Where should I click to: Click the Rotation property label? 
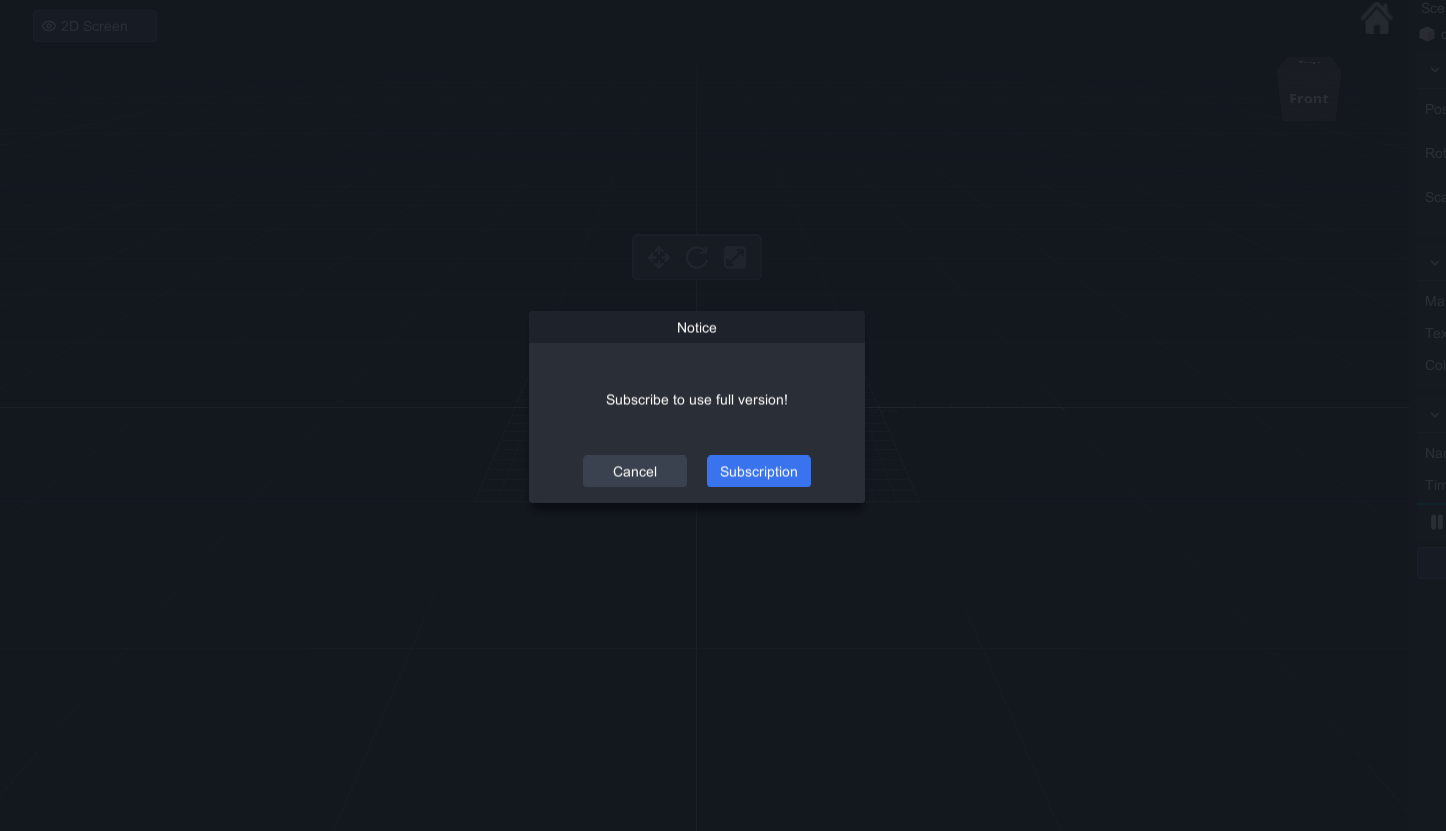[x=1435, y=153]
